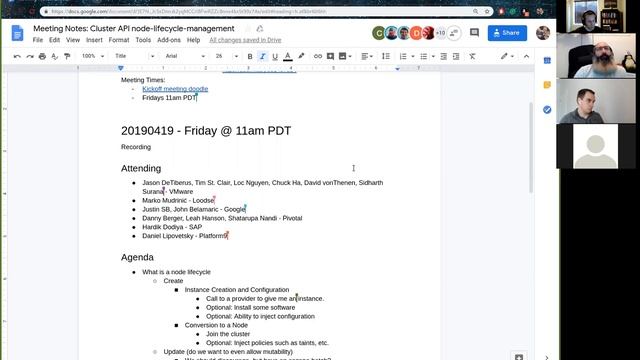This screenshot has width=640, height=360.
Task: Open the Format menu
Action: pos(119,40)
